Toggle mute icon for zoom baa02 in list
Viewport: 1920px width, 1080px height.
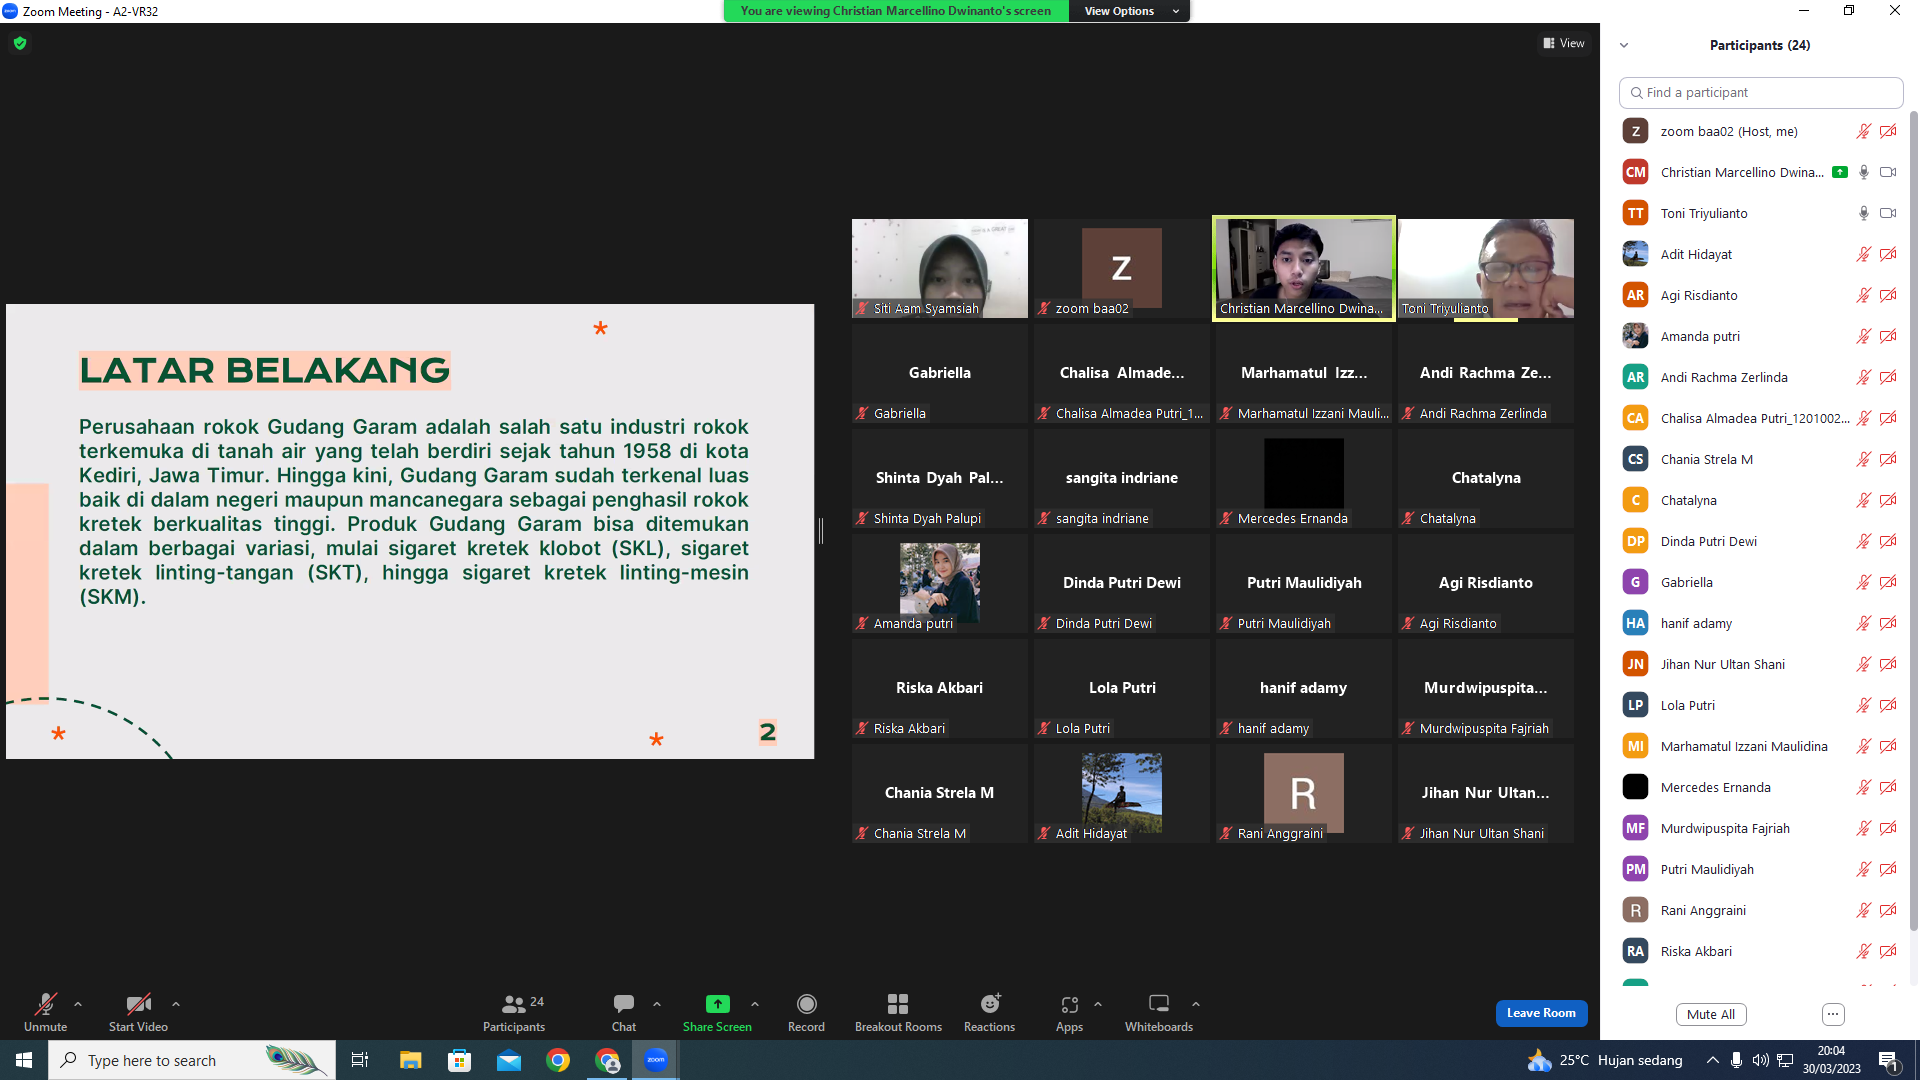1864,131
